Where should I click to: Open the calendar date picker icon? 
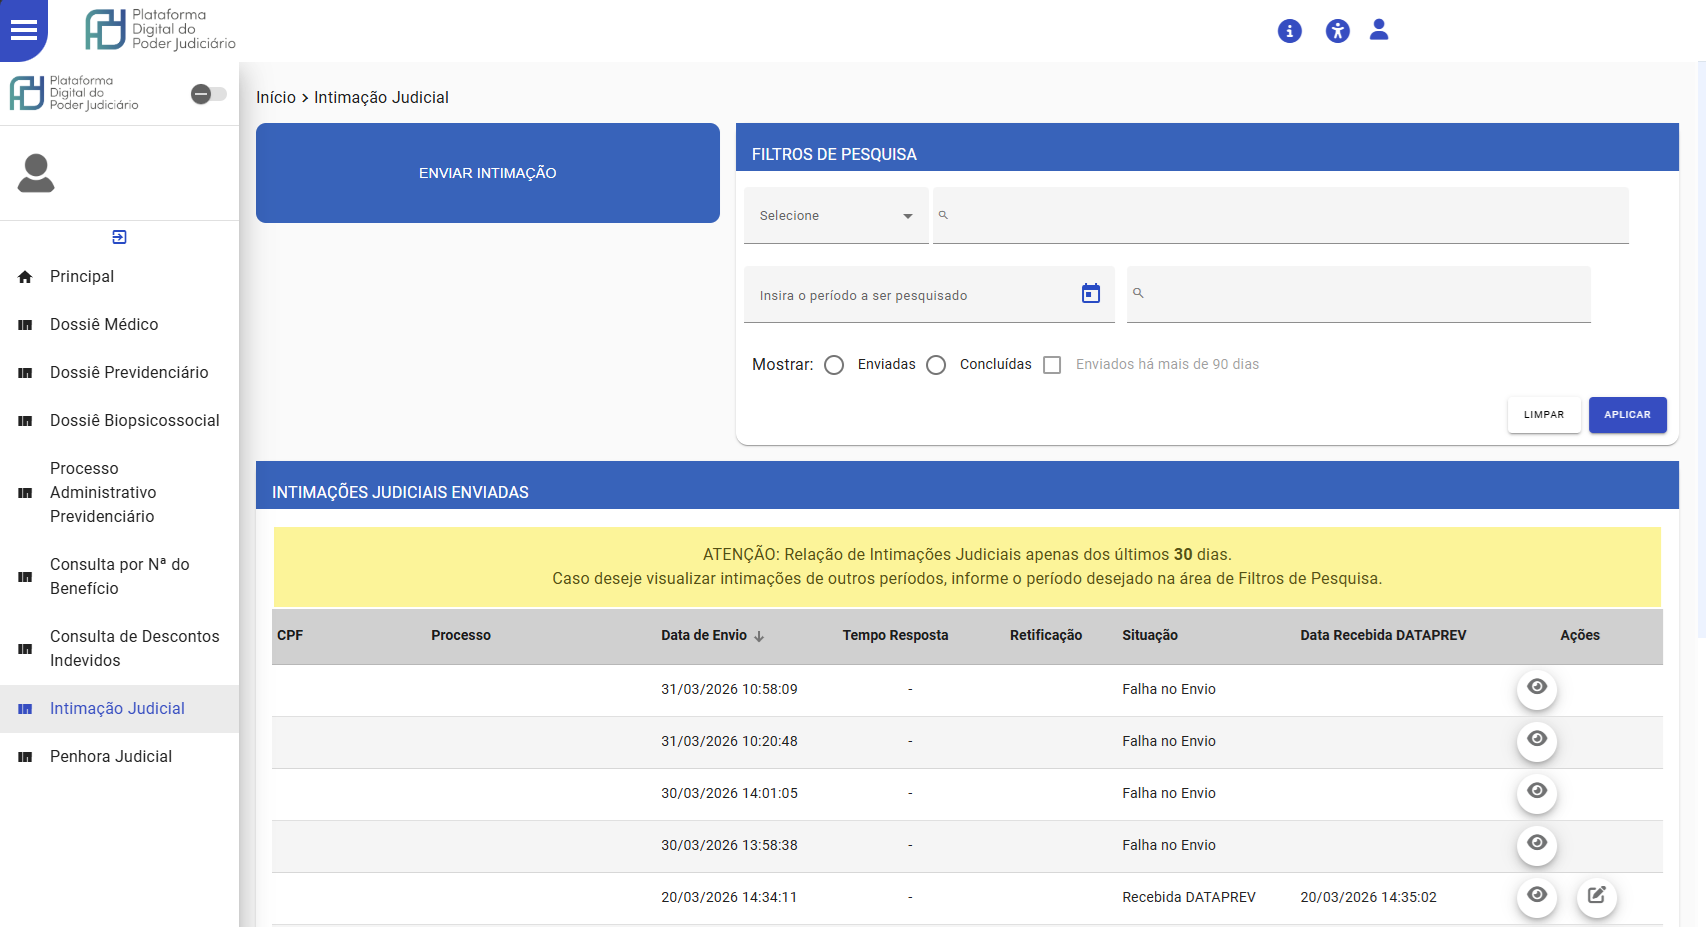(1091, 293)
